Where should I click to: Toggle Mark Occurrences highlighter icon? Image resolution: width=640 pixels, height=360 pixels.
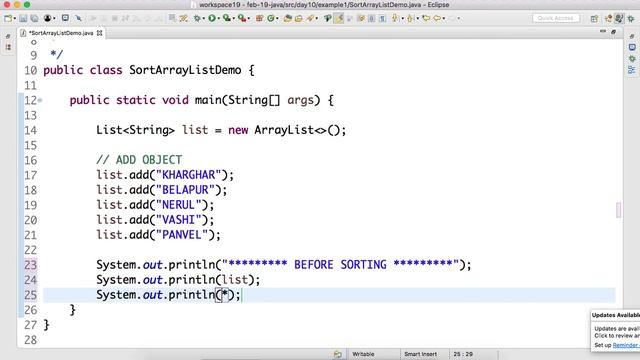tap(339, 18)
